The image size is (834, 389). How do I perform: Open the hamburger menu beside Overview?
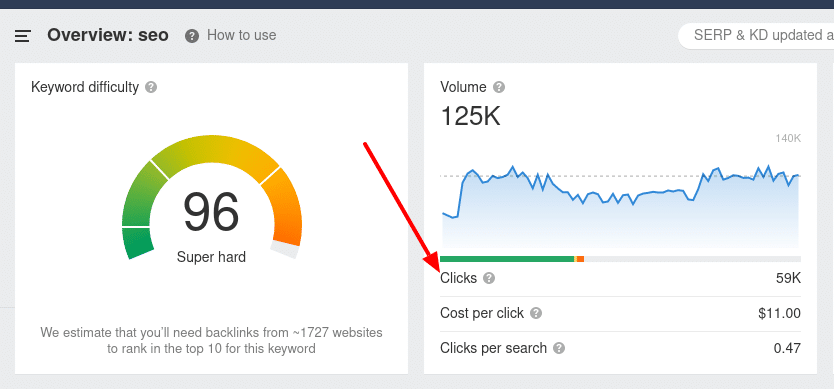[23, 36]
